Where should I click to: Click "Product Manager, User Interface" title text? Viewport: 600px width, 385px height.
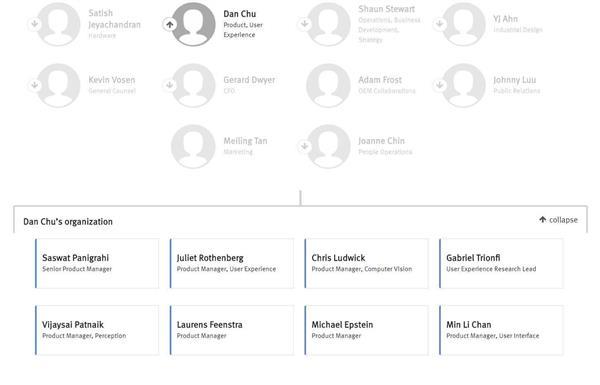pyautogui.click(x=492, y=336)
